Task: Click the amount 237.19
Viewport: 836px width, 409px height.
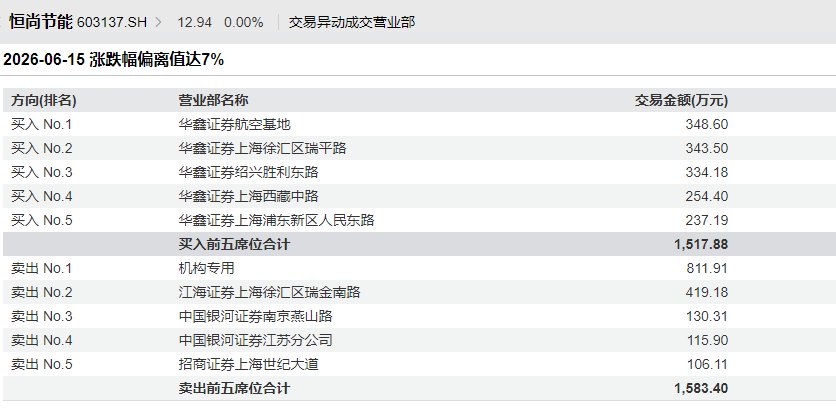Action: 706,220
